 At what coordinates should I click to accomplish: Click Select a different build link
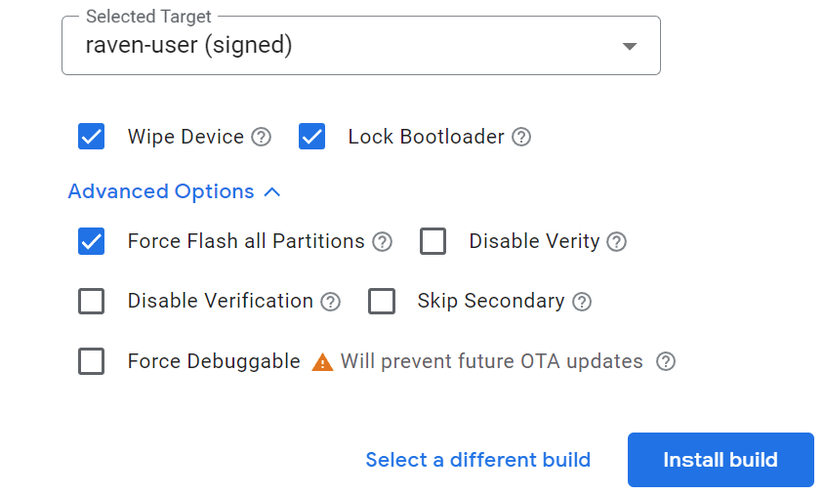coord(478,460)
